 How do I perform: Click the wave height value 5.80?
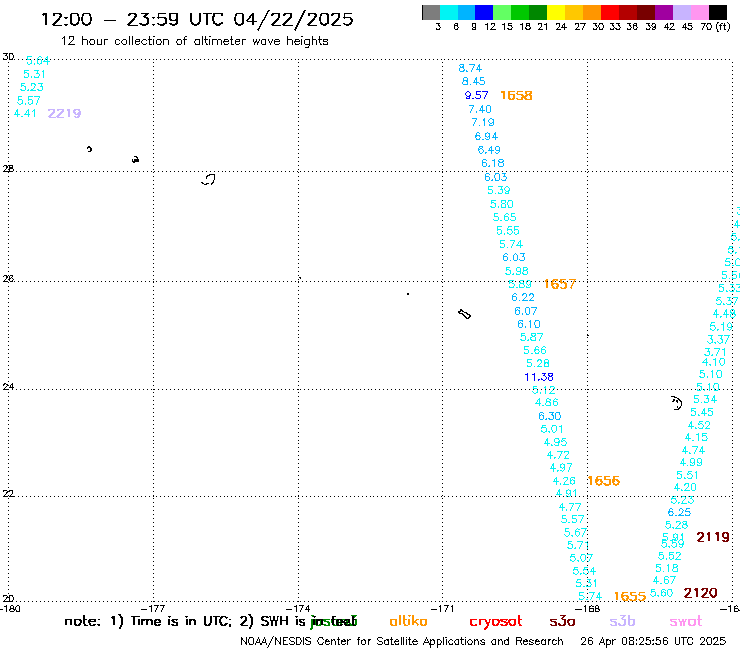point(502,204)
